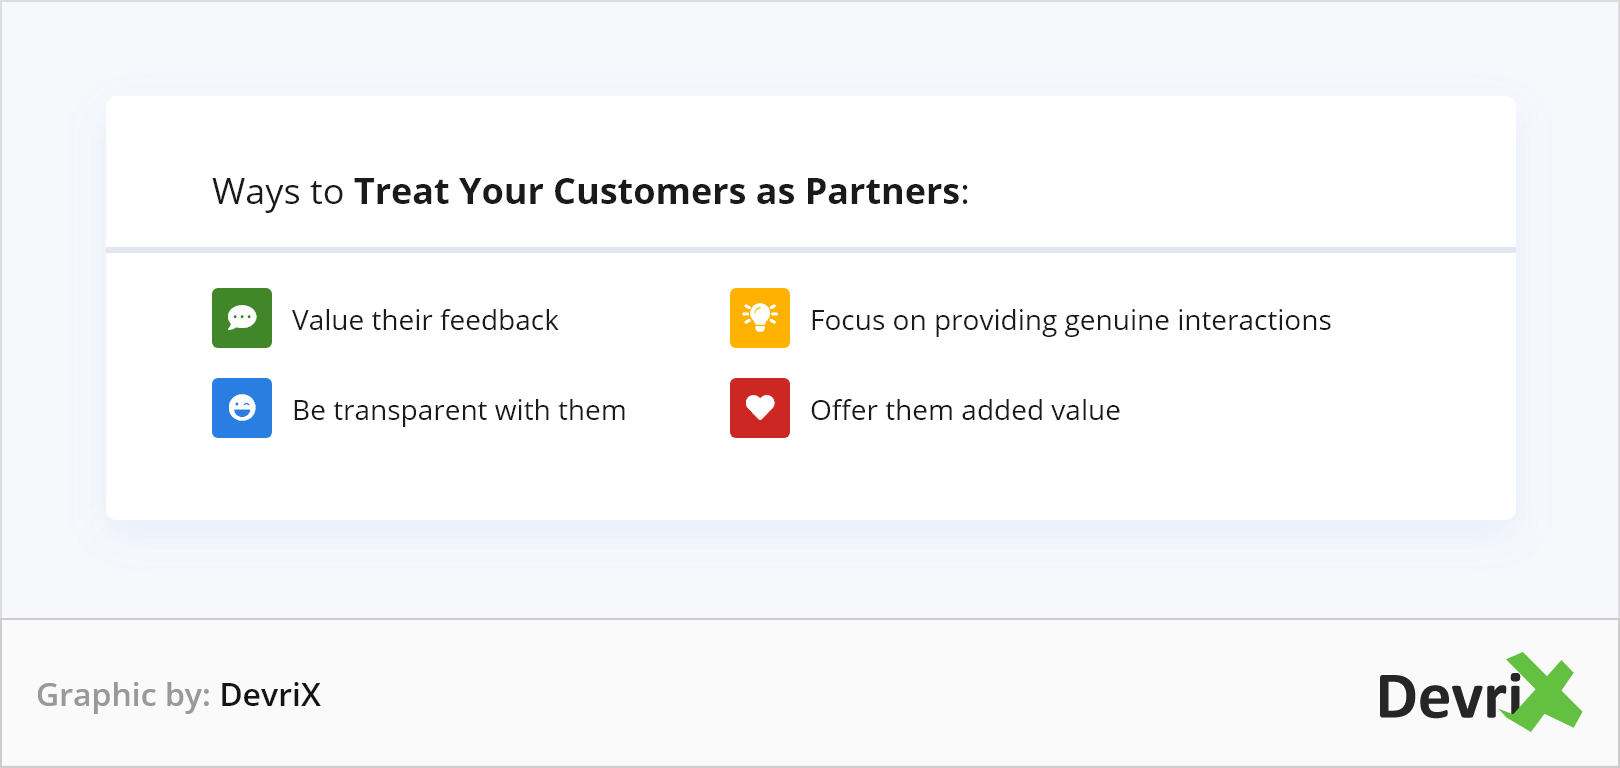The width and height of the screenshot is (1620, 768).
Task: Select "Focus on providing genuine interactions" text
Action: tap(1070, 320)
